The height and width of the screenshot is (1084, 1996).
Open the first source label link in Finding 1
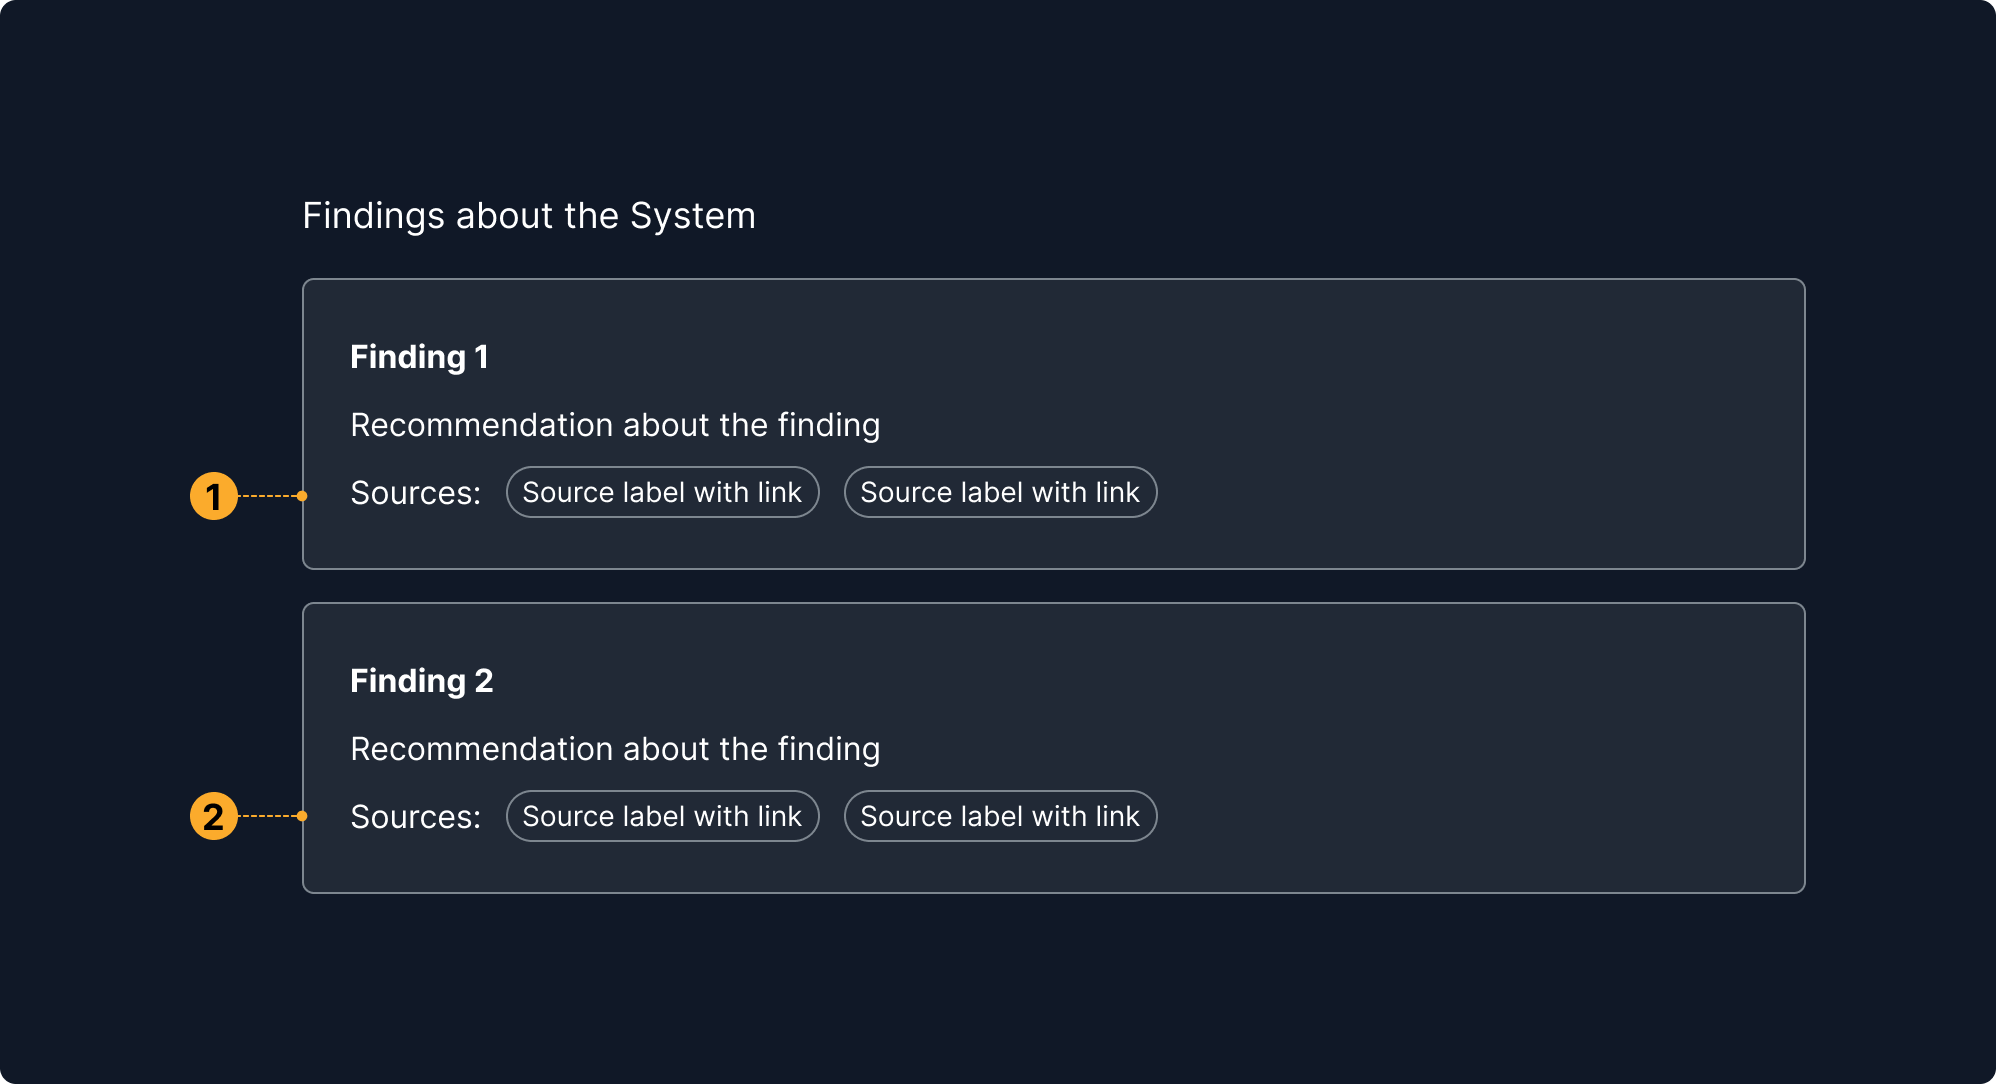tap(662, 492)
